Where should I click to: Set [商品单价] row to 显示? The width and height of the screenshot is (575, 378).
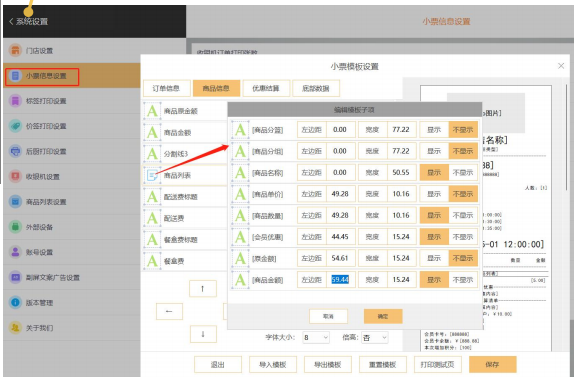click(x=434, y=194)
